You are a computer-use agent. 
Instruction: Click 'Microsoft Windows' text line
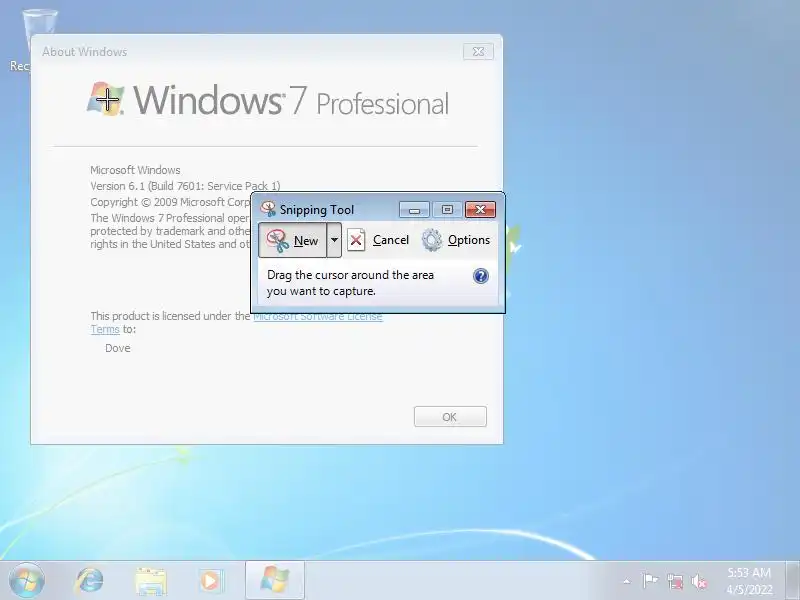(x=135, y=170)
